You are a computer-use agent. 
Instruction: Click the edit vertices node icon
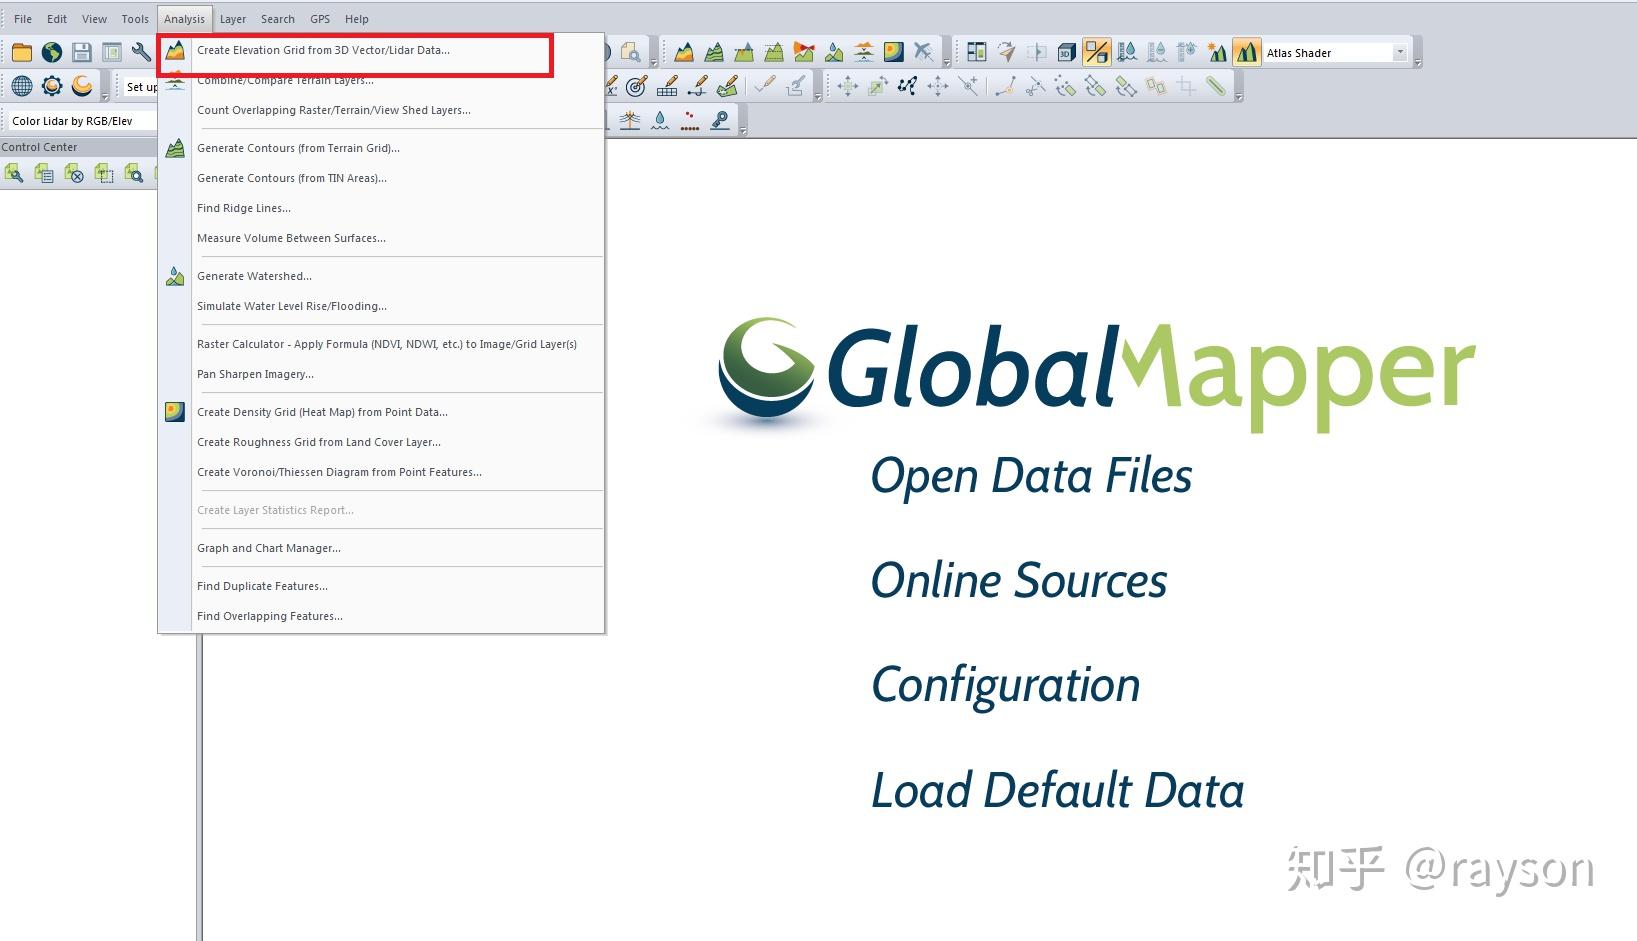tap(908, 87)
